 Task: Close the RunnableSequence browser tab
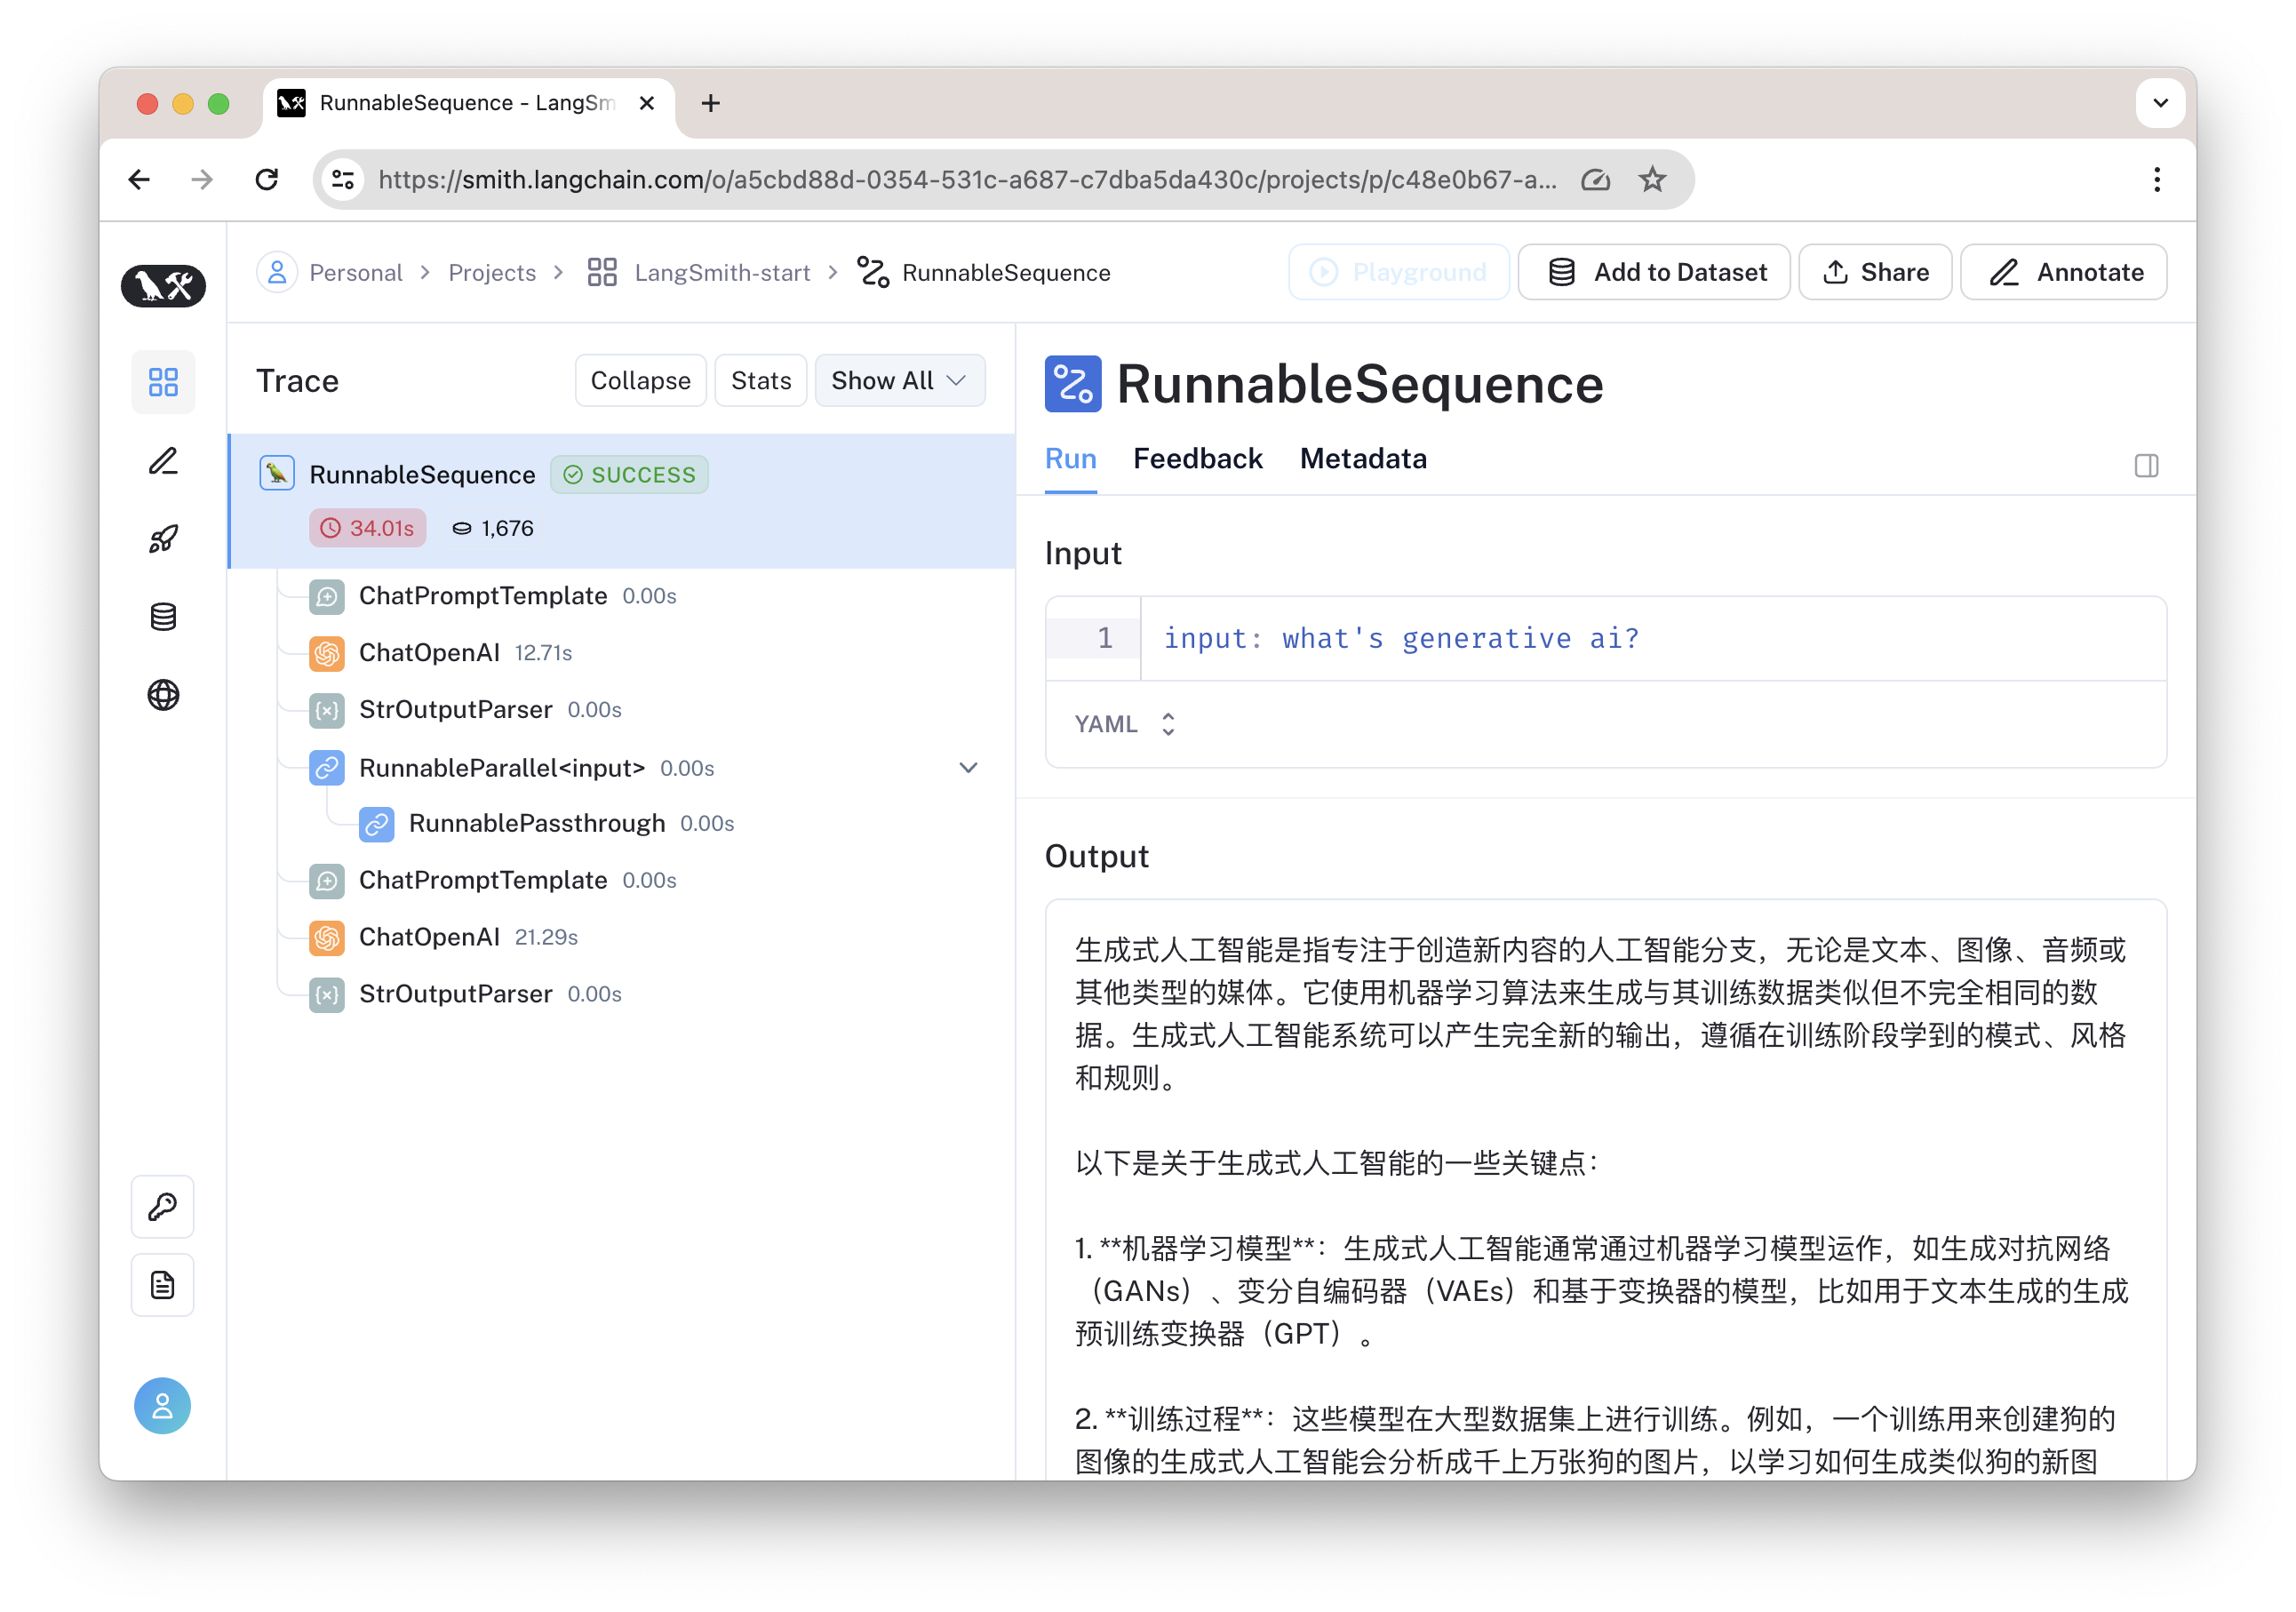point(647,103)
